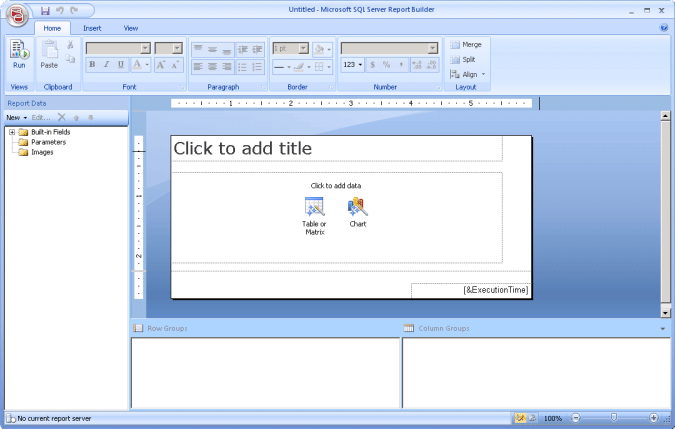Open the help question mark icon
The height and width of the screenshot is (429, 675).
(663, 28)
